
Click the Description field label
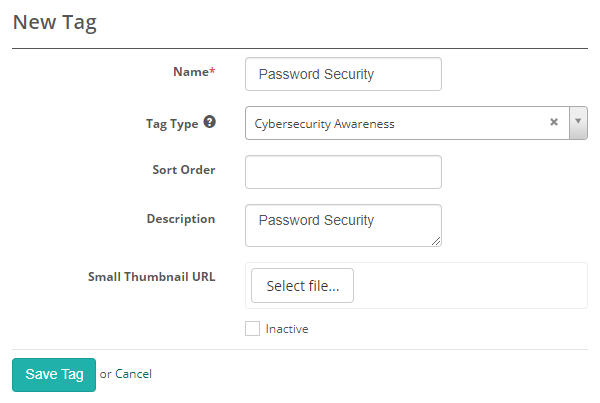(x=181, y=219)
